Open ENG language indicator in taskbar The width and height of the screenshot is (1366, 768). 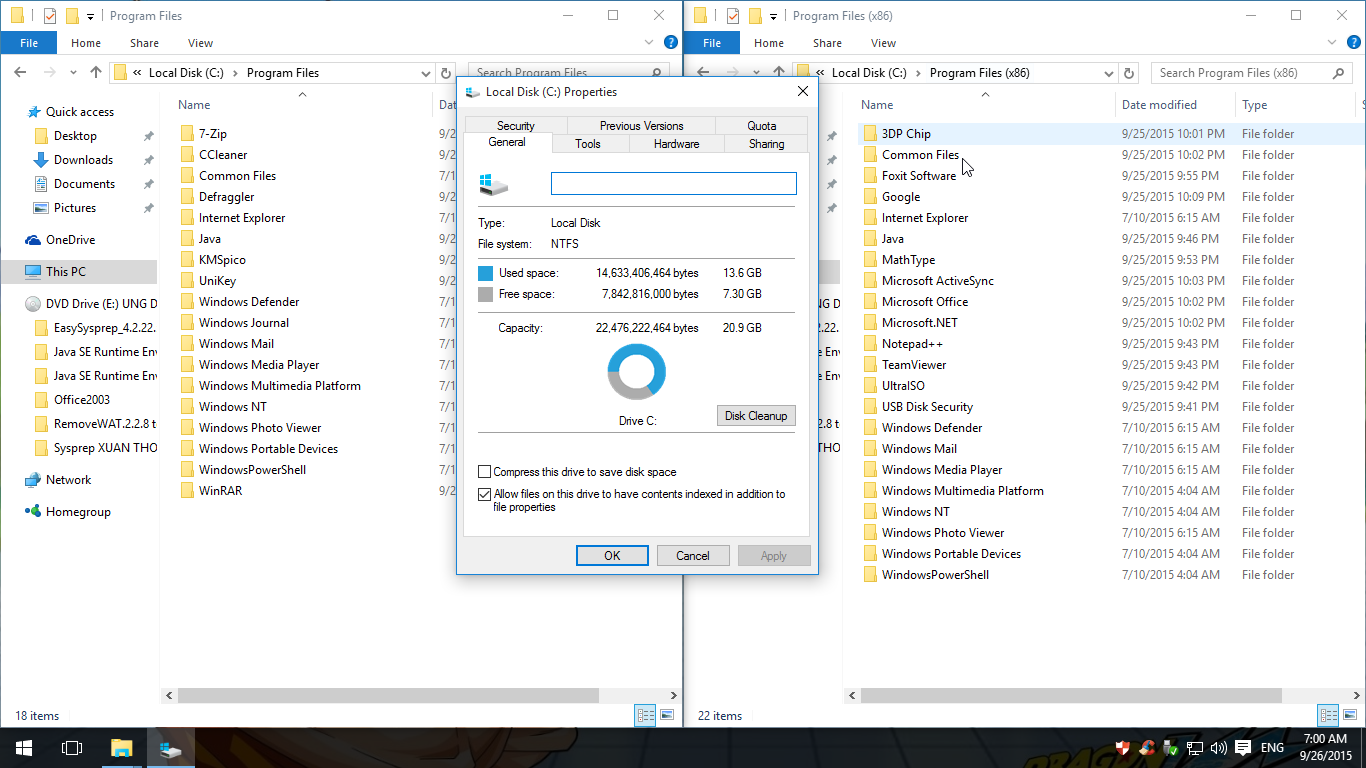[1272, 747]
